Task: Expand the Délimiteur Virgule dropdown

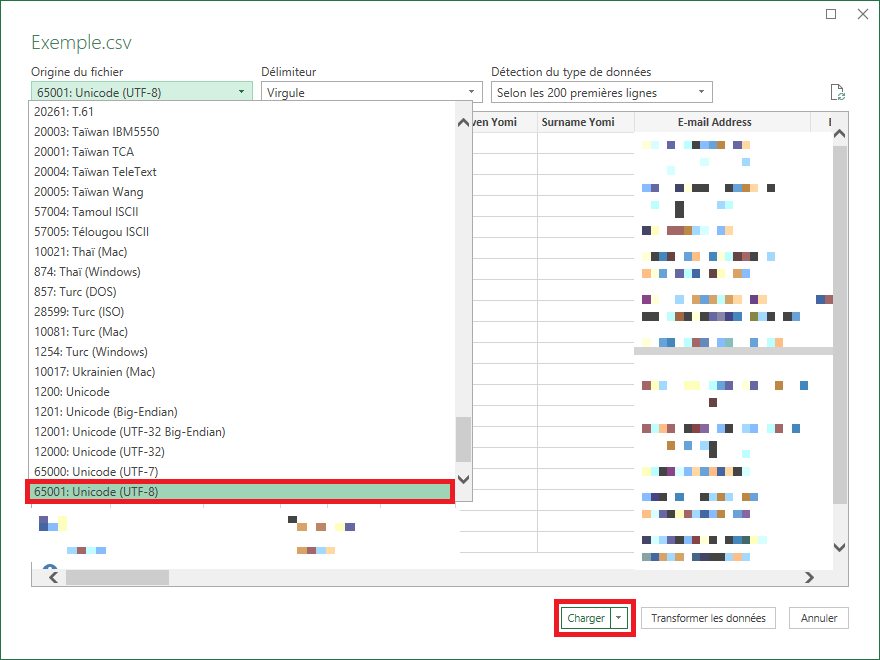Action: pyautogui.click(x=372, y=93)
